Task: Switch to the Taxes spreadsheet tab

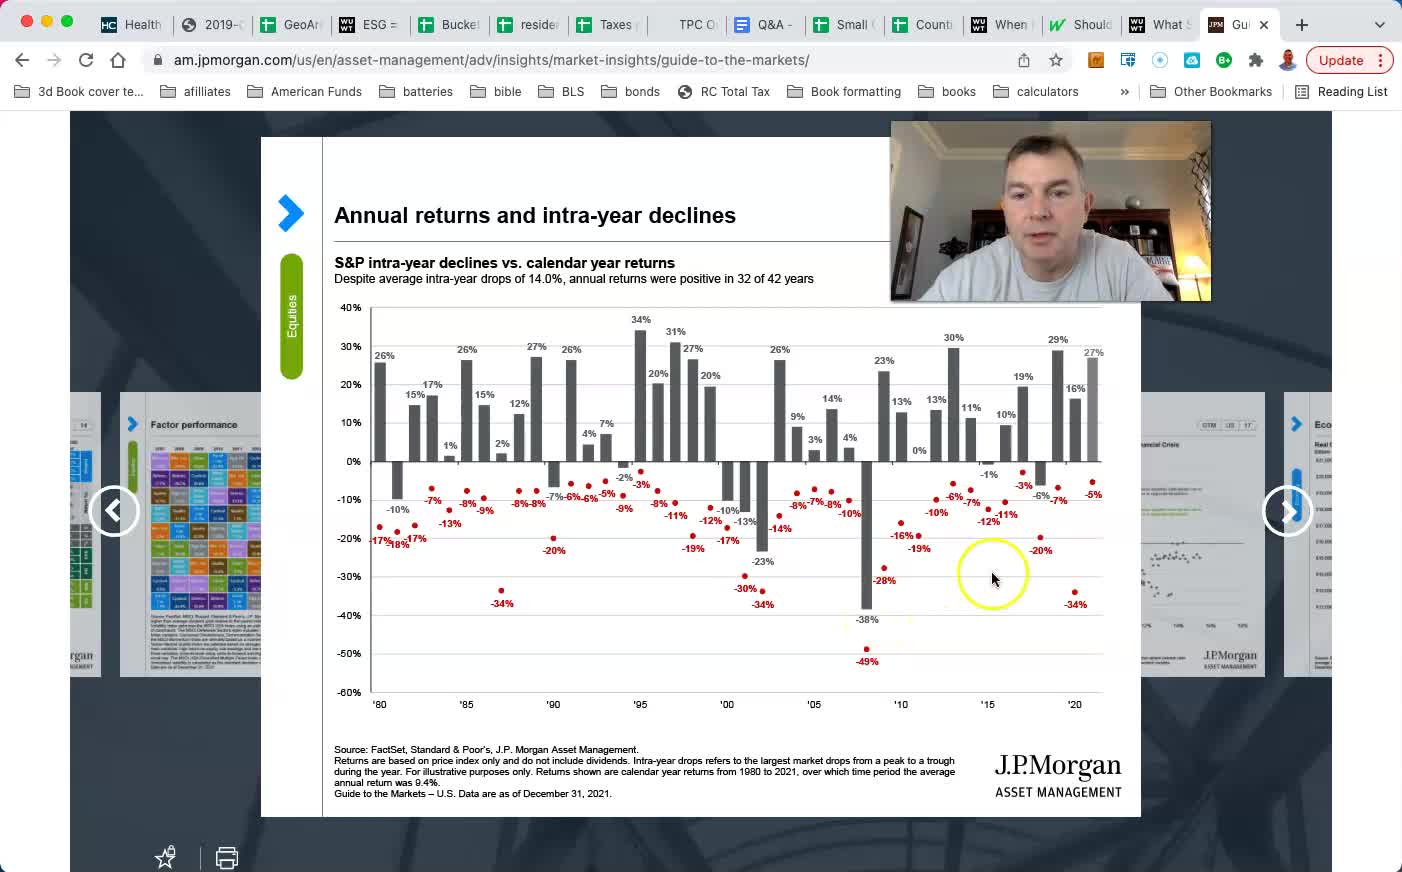Action: click(606, 24)
